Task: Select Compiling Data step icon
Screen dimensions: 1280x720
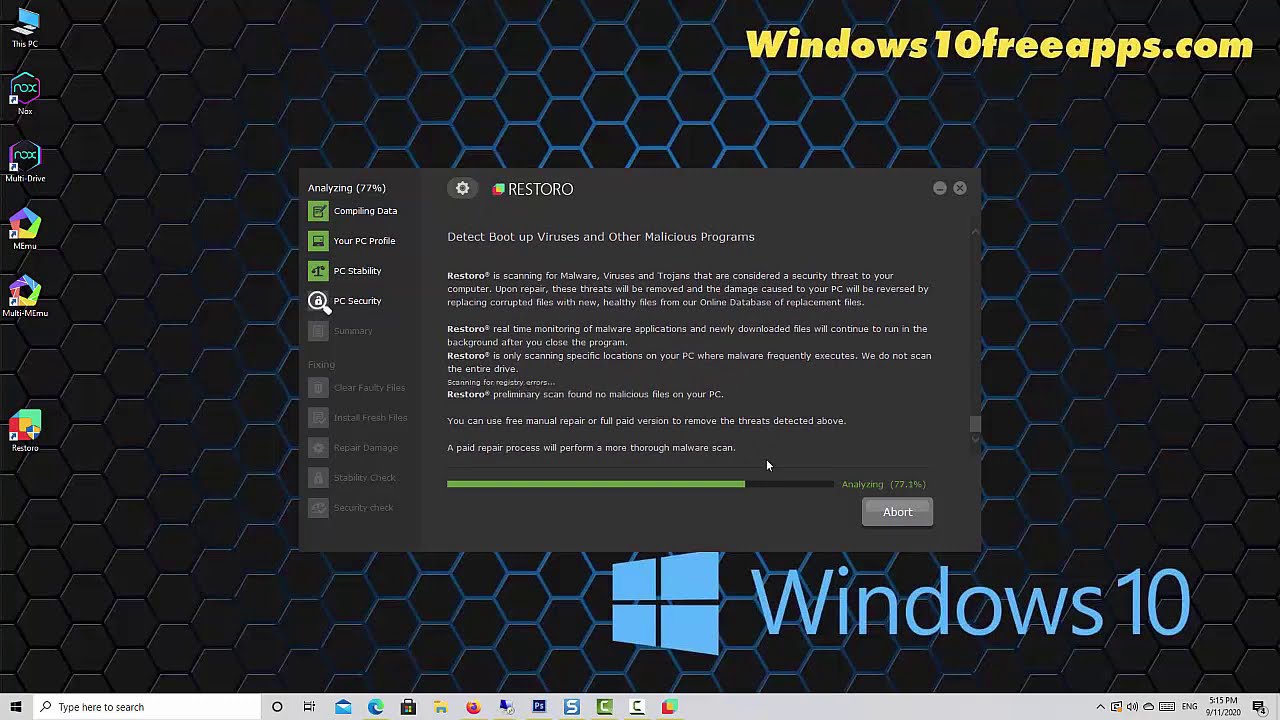Action: coord(318,211)
